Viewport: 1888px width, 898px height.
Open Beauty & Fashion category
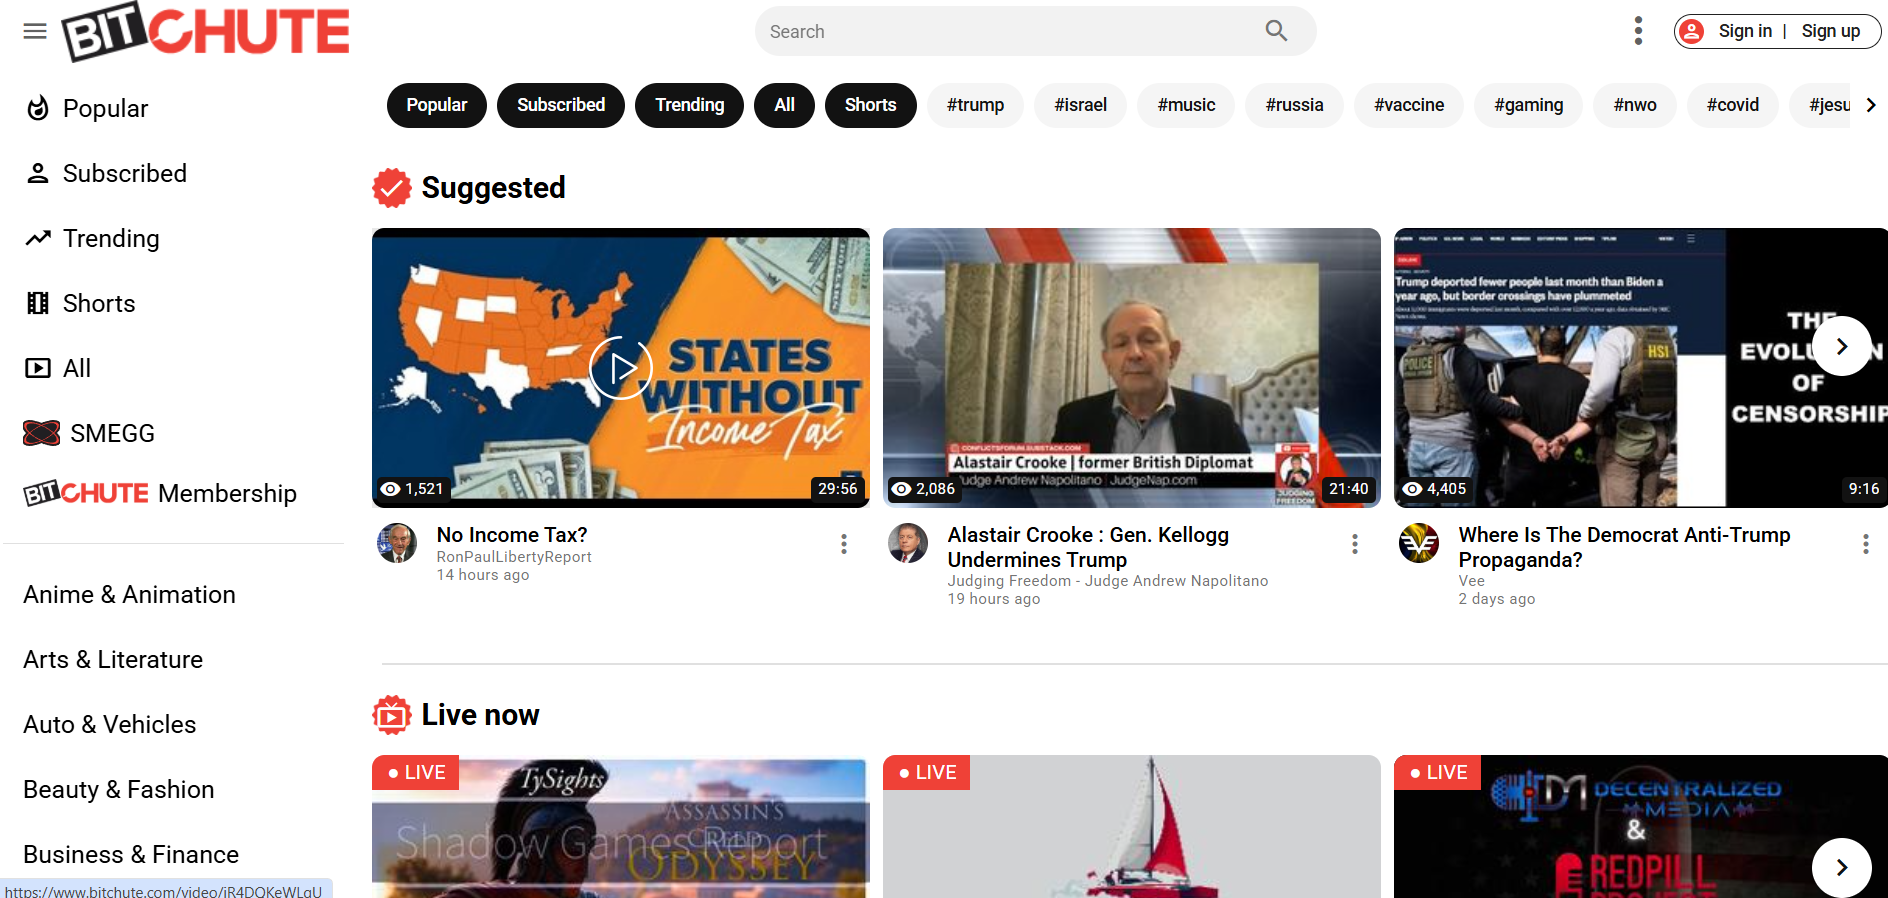(119, 790)
